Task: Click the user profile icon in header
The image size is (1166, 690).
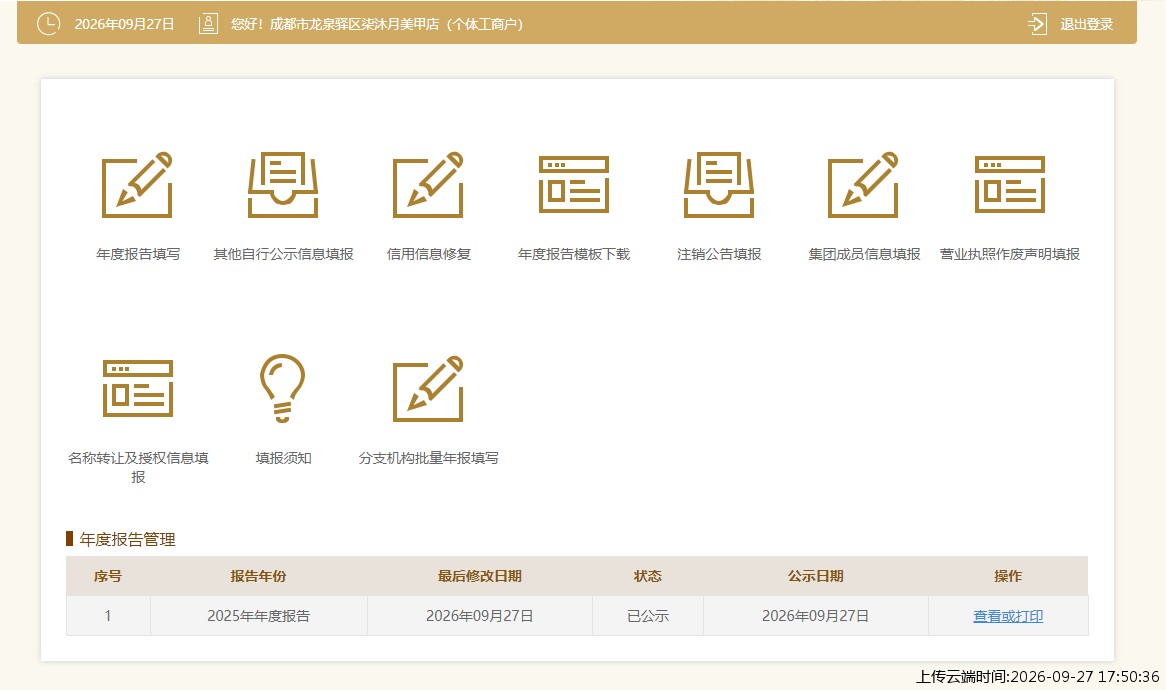Action: pyautogui.click(x=208, y=24)
